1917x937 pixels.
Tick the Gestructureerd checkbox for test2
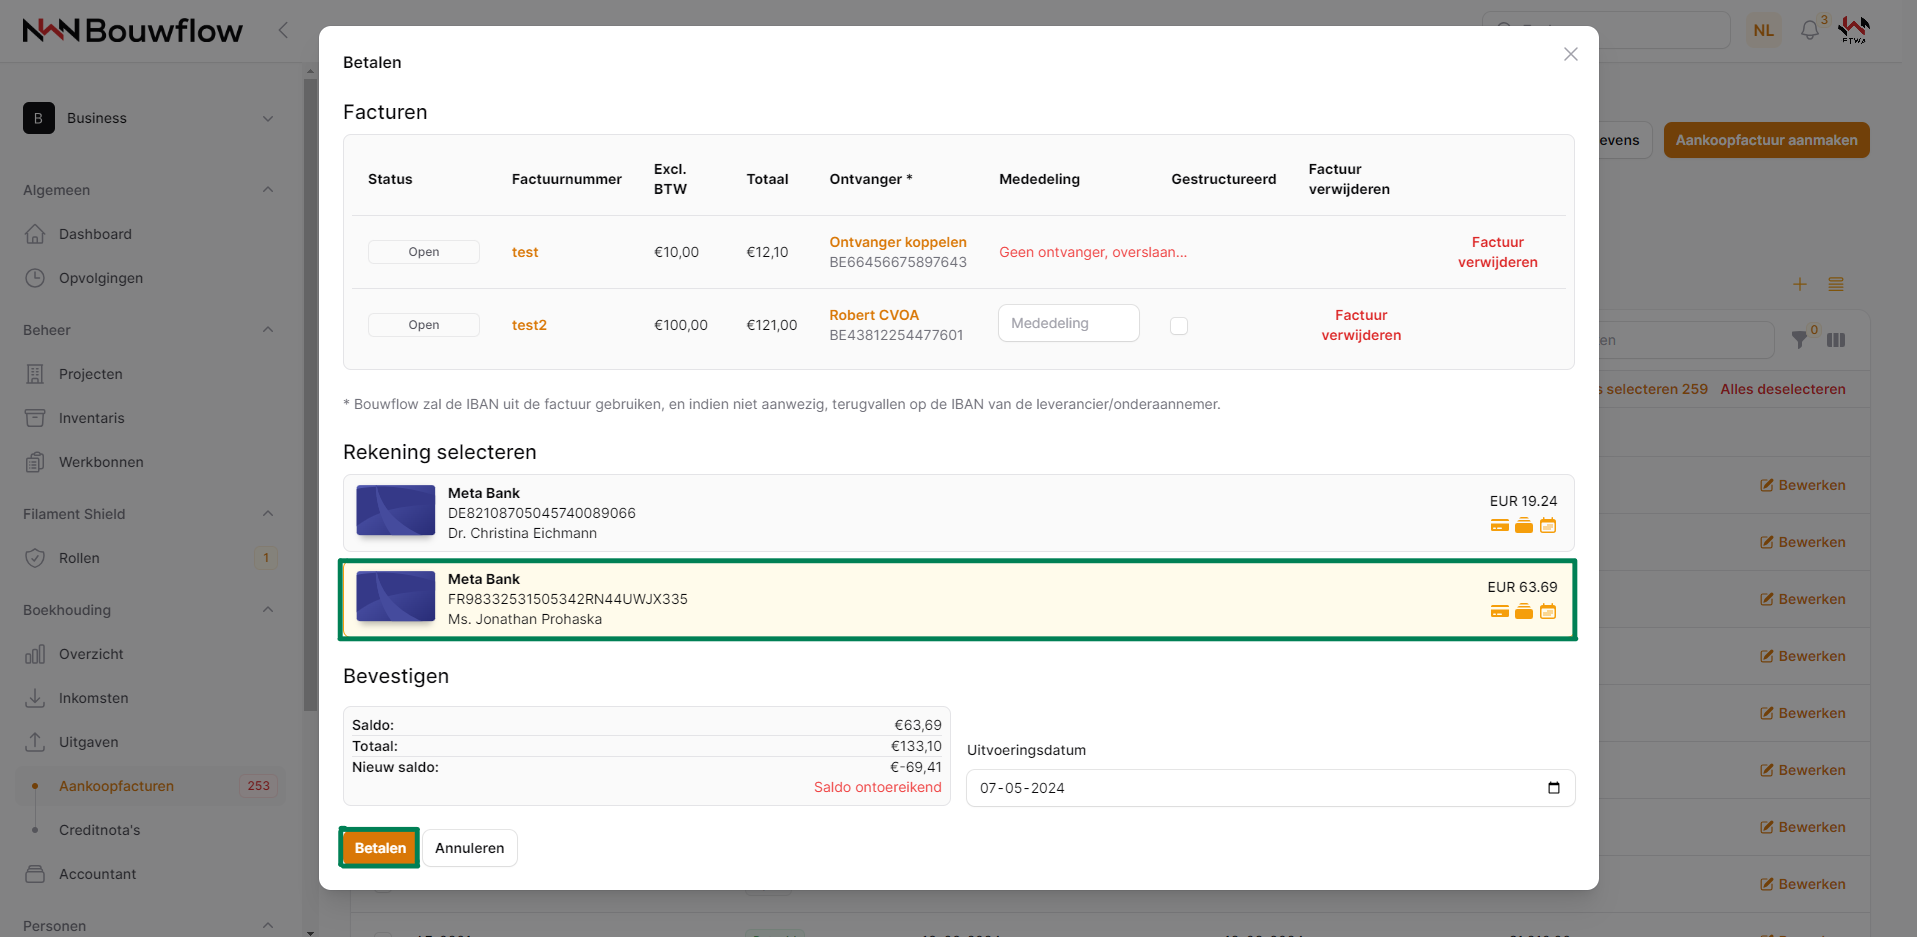coord(1179,326)
